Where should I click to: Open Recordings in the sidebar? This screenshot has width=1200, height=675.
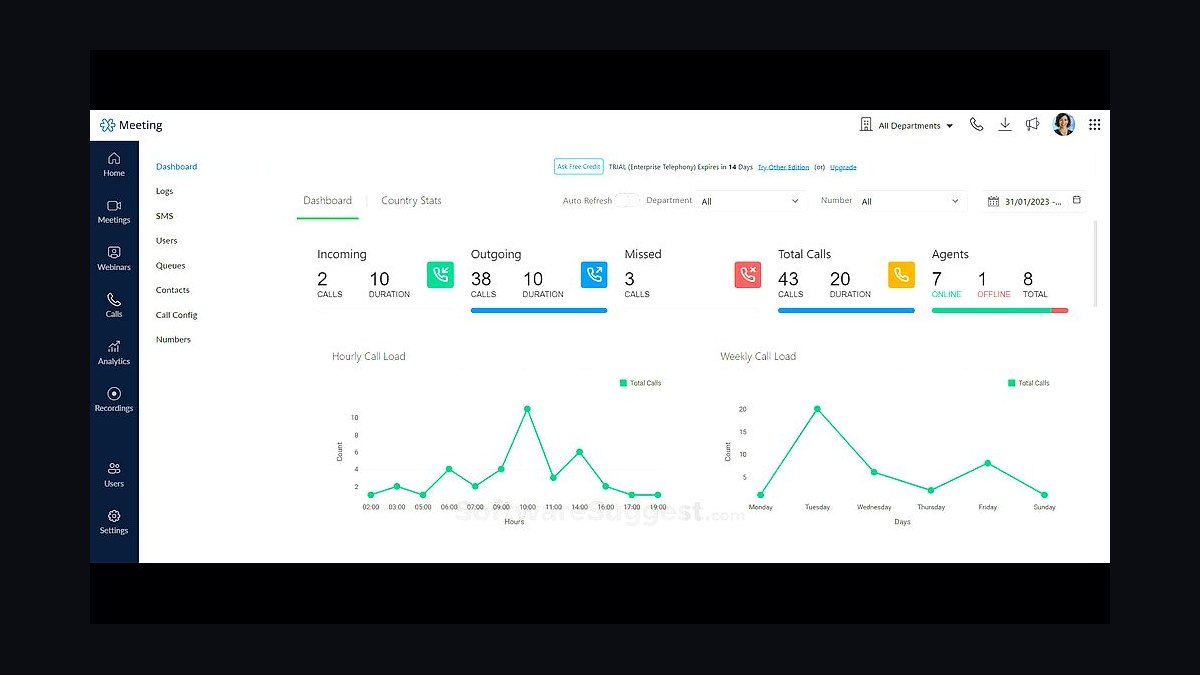coord(114,400)
